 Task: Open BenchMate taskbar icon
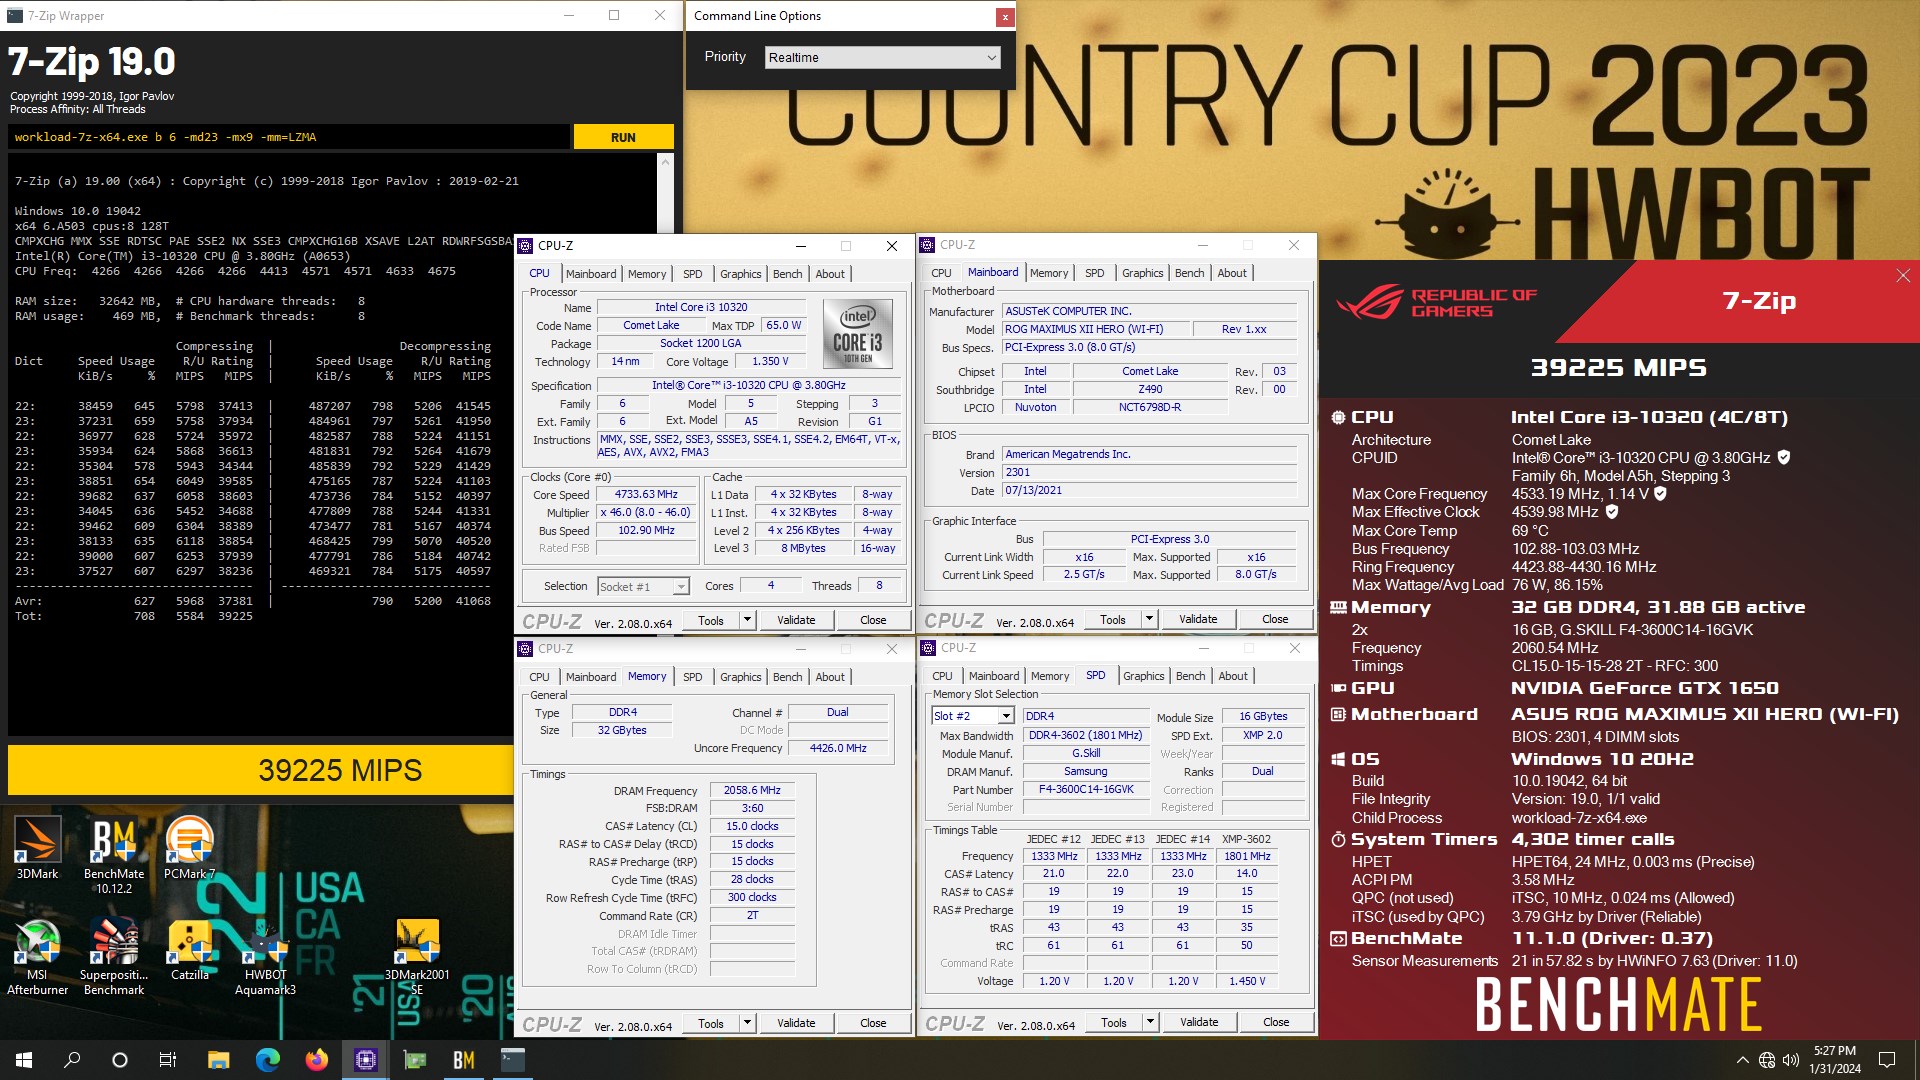tap(463, 1060)
